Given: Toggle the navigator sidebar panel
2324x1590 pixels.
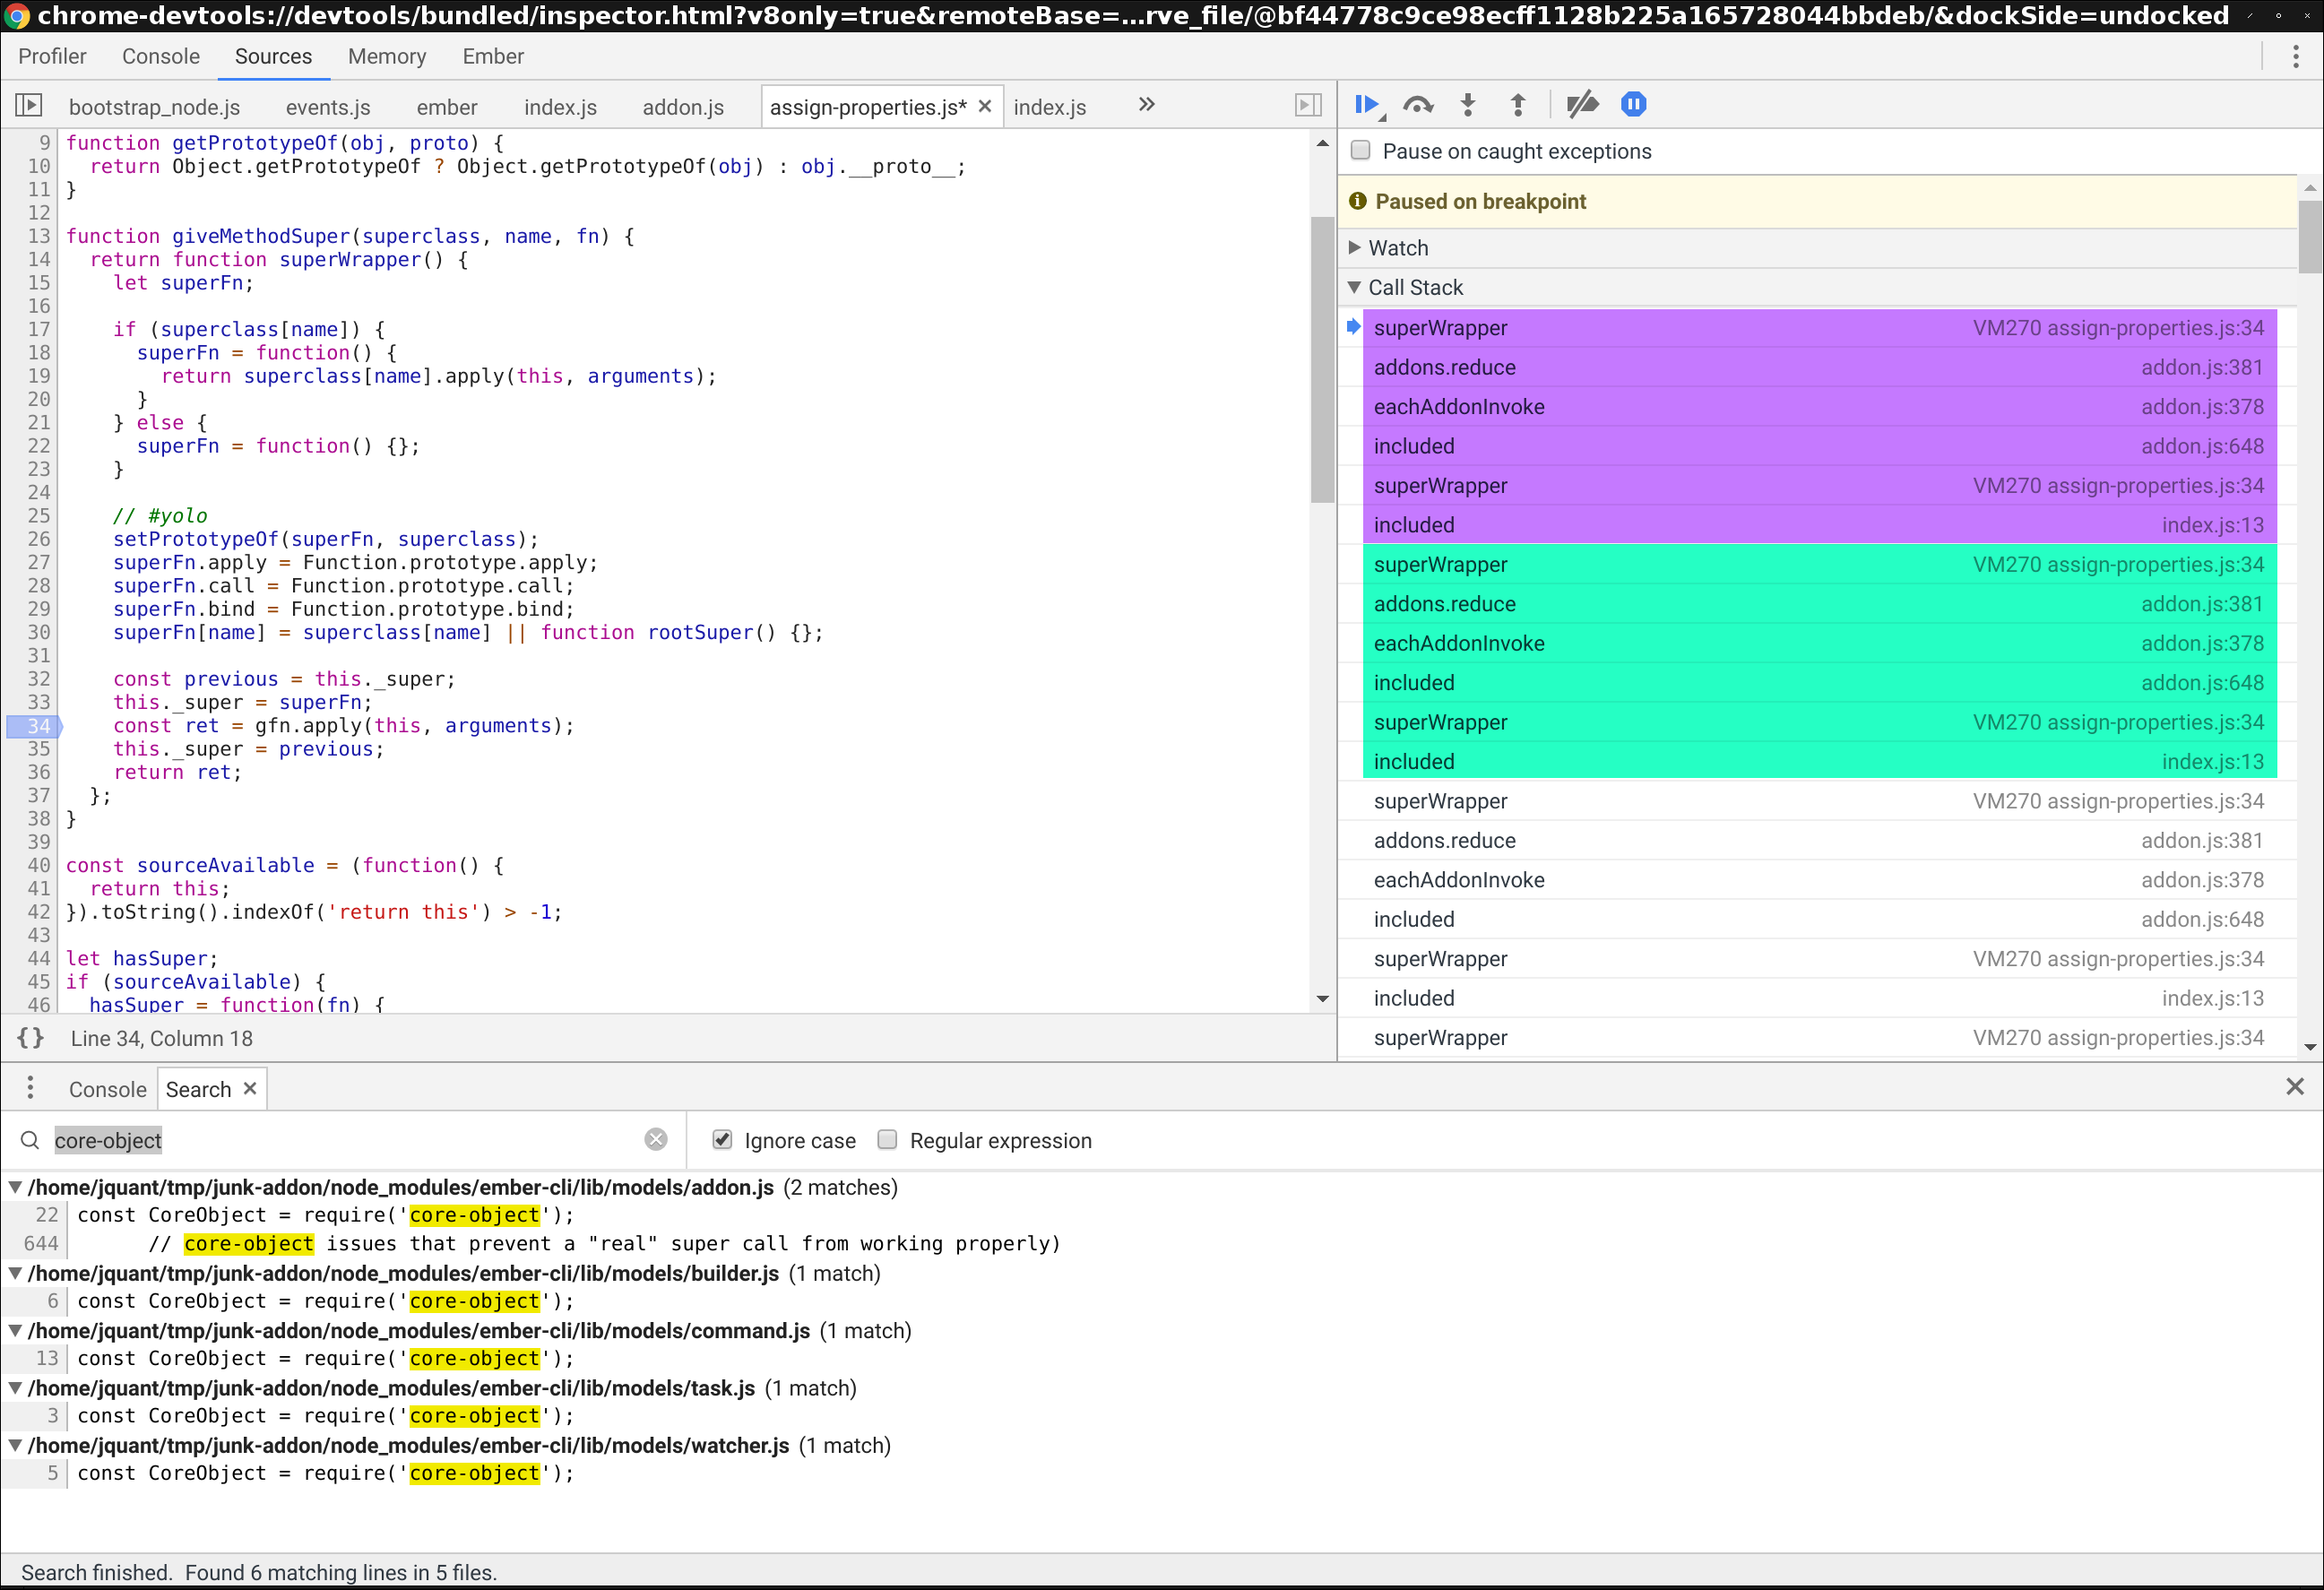Looking at the screenshot, I should coord(30,106).
